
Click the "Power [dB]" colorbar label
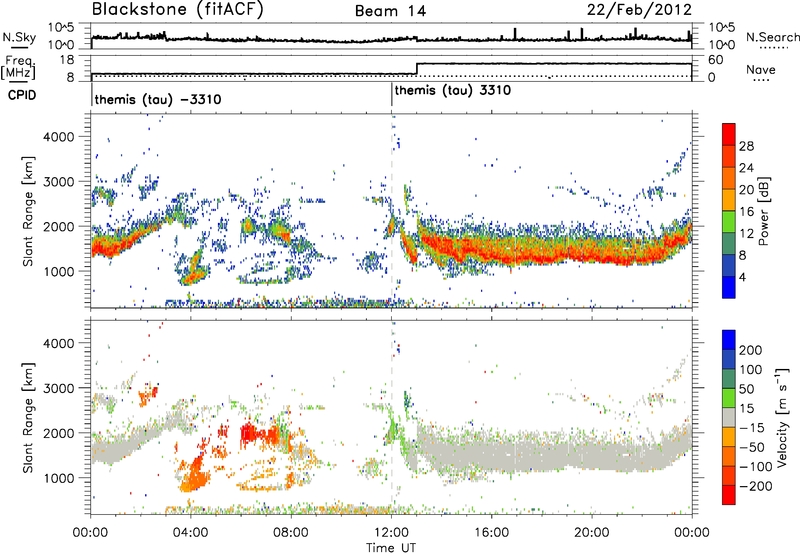coord(764,211)
